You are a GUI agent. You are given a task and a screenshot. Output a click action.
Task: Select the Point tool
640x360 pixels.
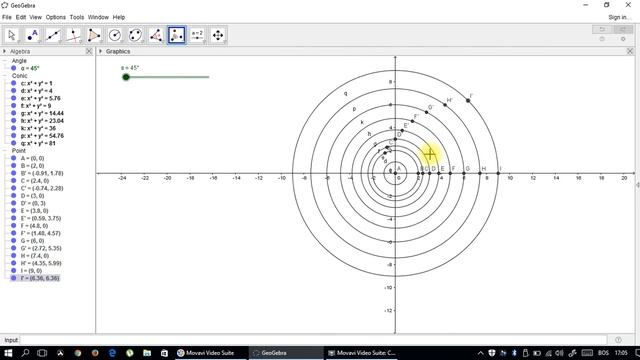coord(33,35)
